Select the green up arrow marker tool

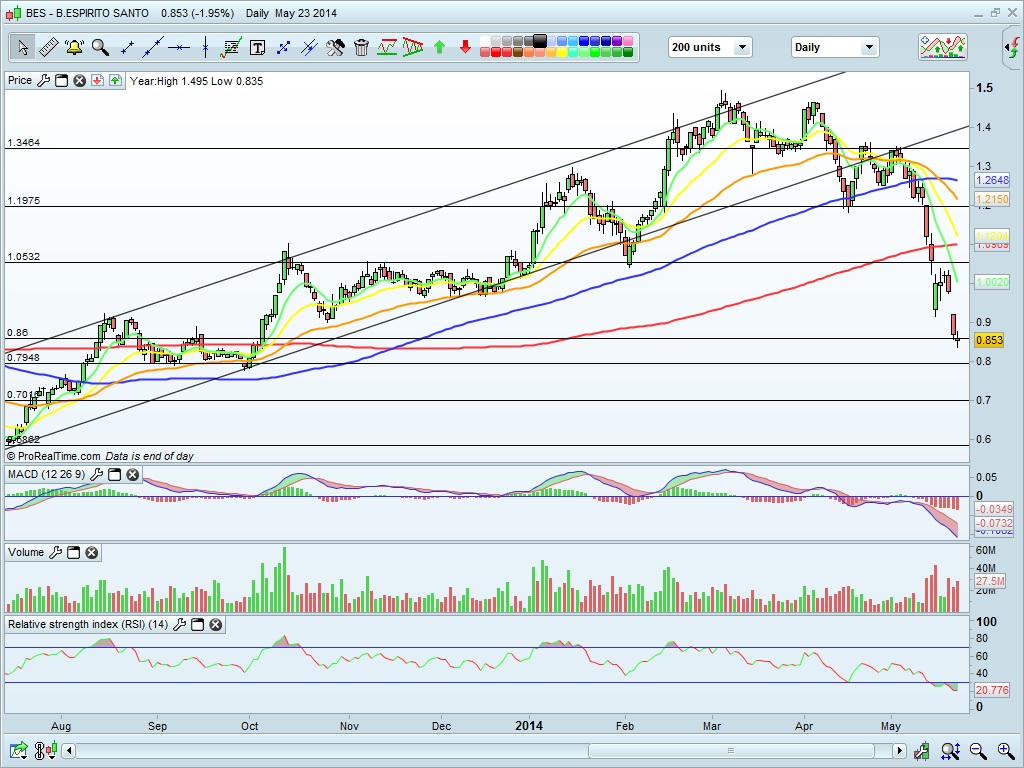click(440, 47)
